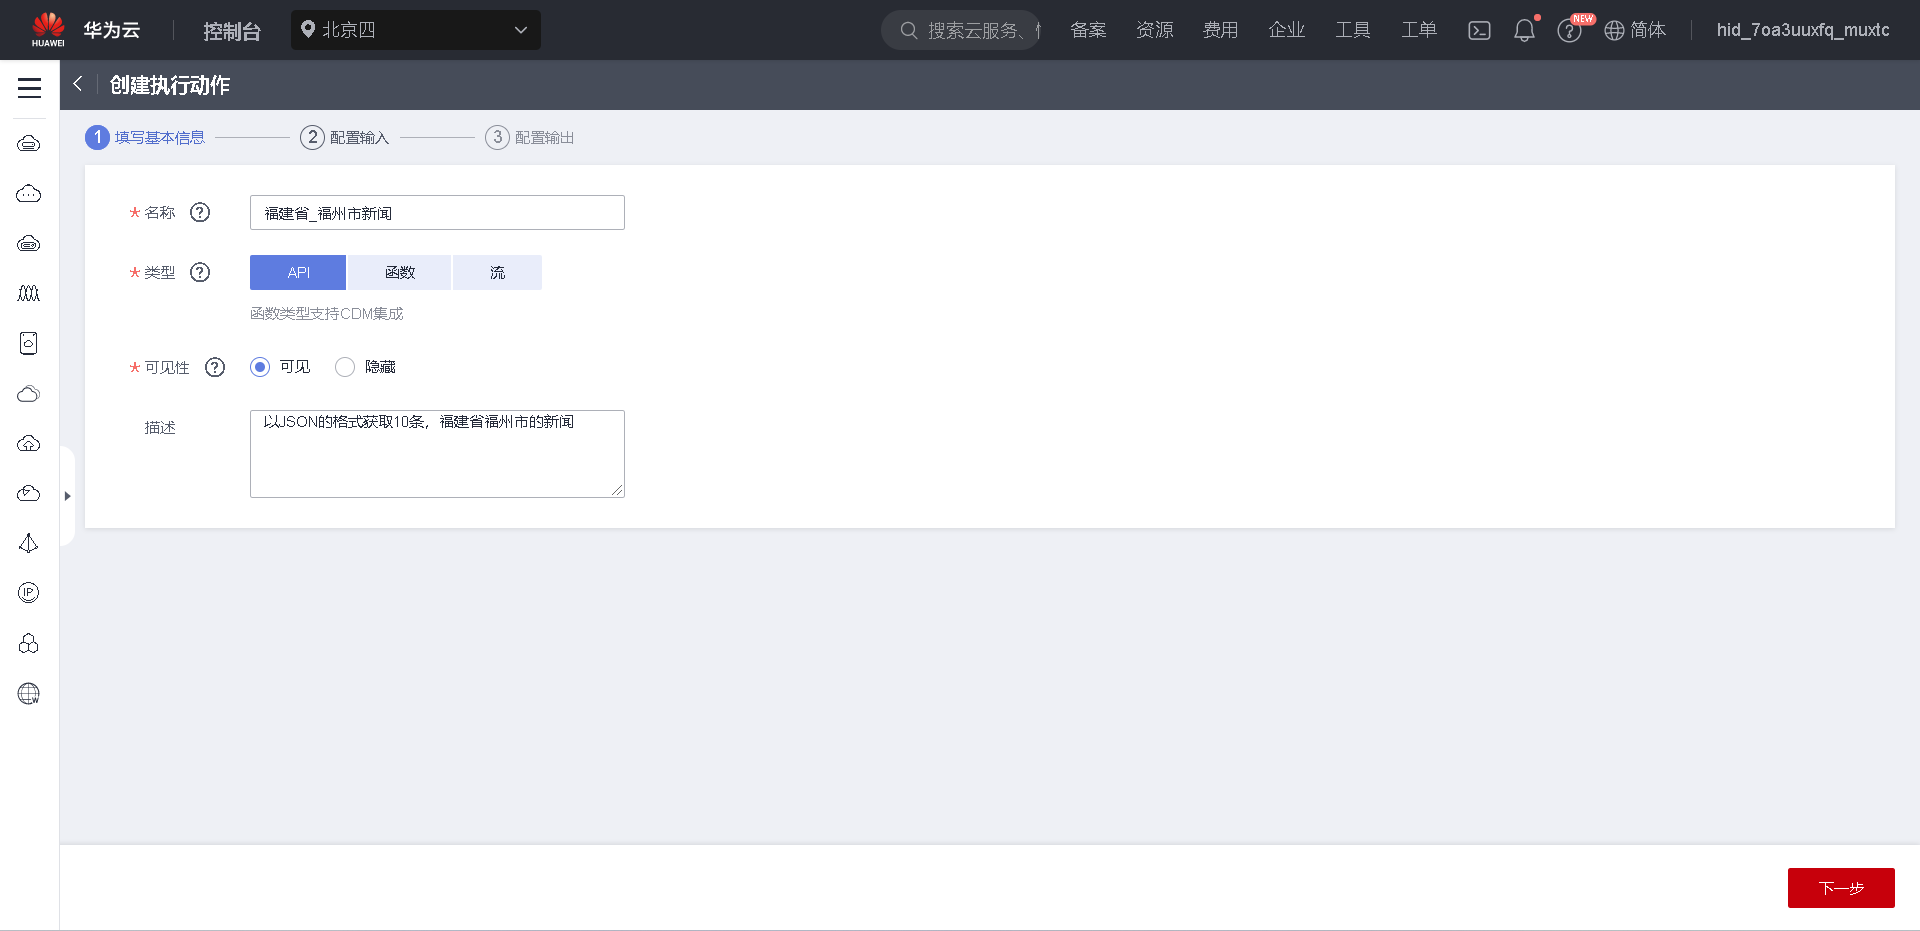Open the network topology sidebar icon
This screenshot has height=931, width=1920.
(29, 544)
